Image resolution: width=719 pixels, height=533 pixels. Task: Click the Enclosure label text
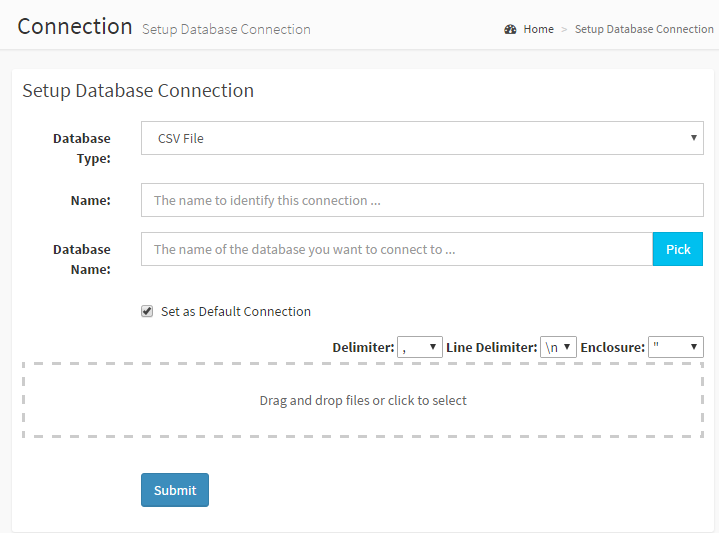coord(612,347)
